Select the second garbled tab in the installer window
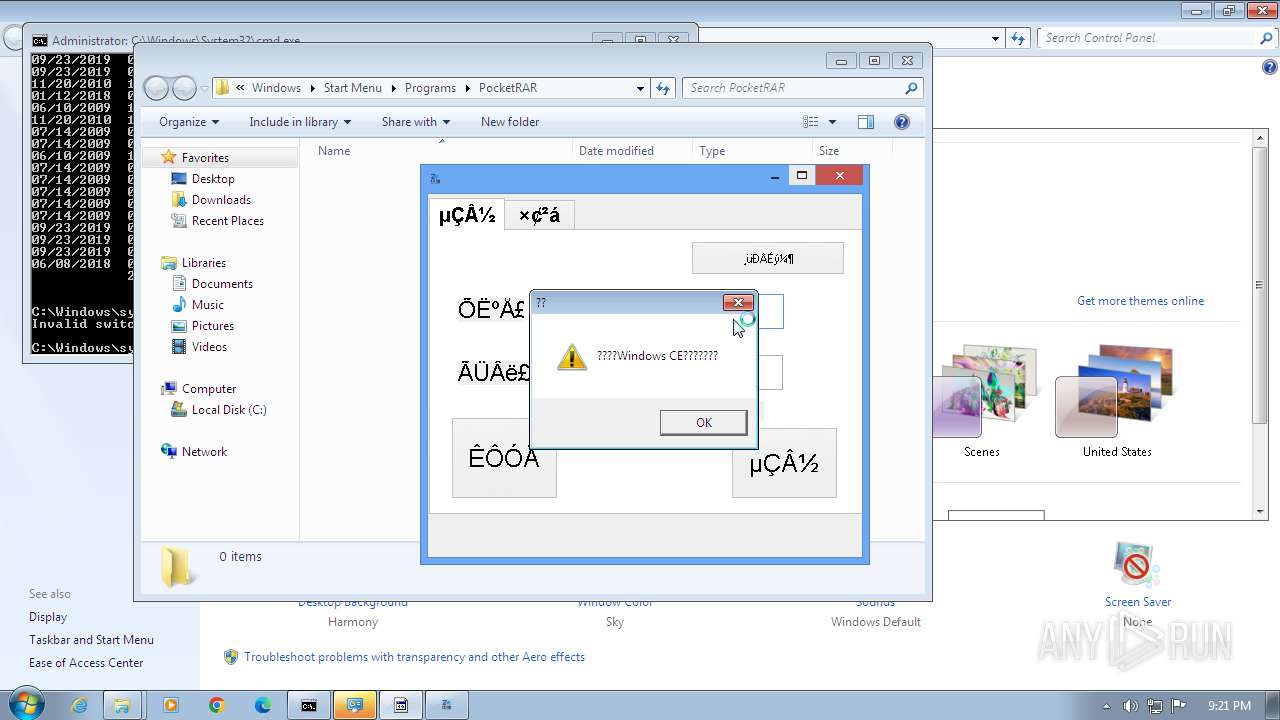 [x=539, y=215]
